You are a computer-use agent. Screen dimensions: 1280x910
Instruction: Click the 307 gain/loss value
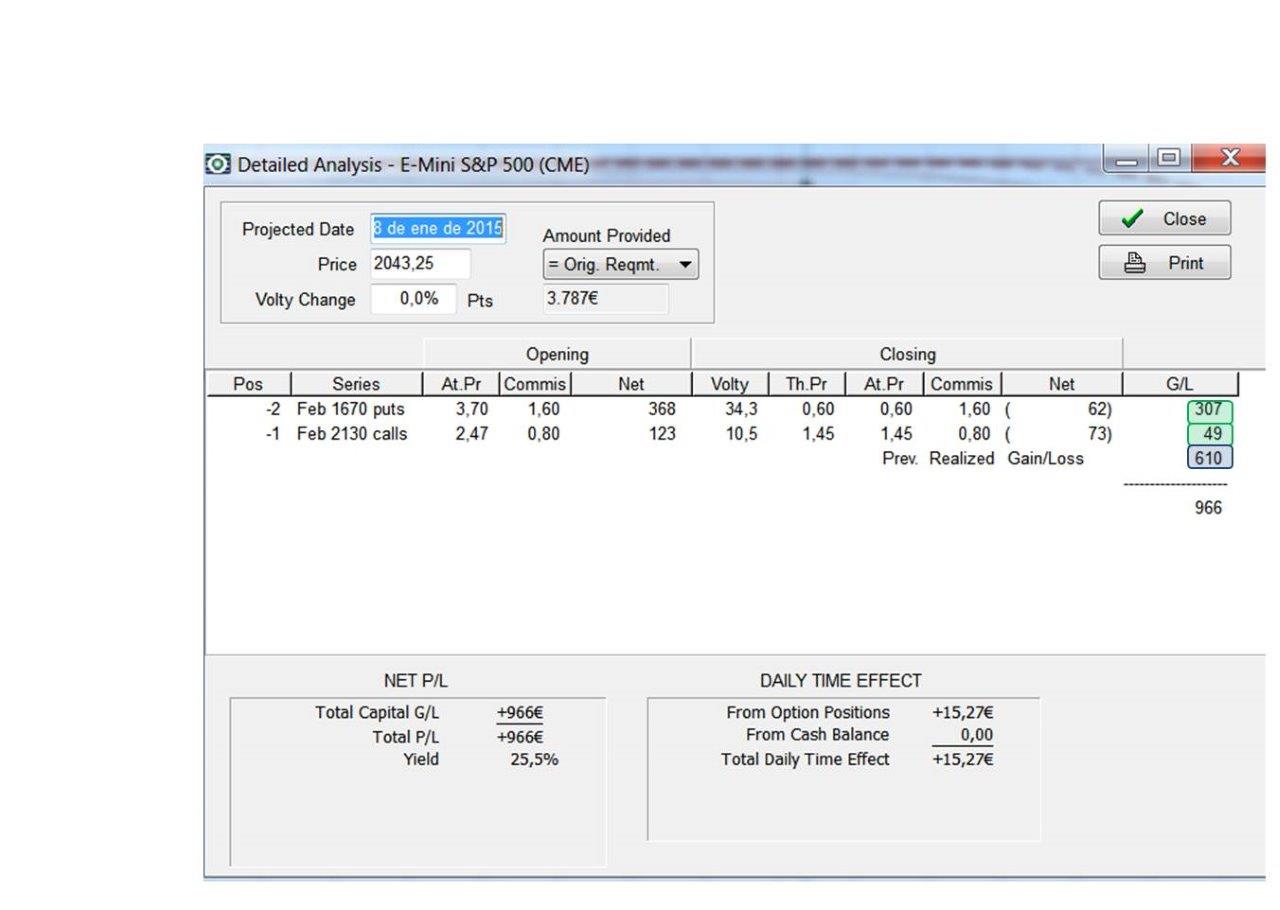click(x=1210, y=410)
